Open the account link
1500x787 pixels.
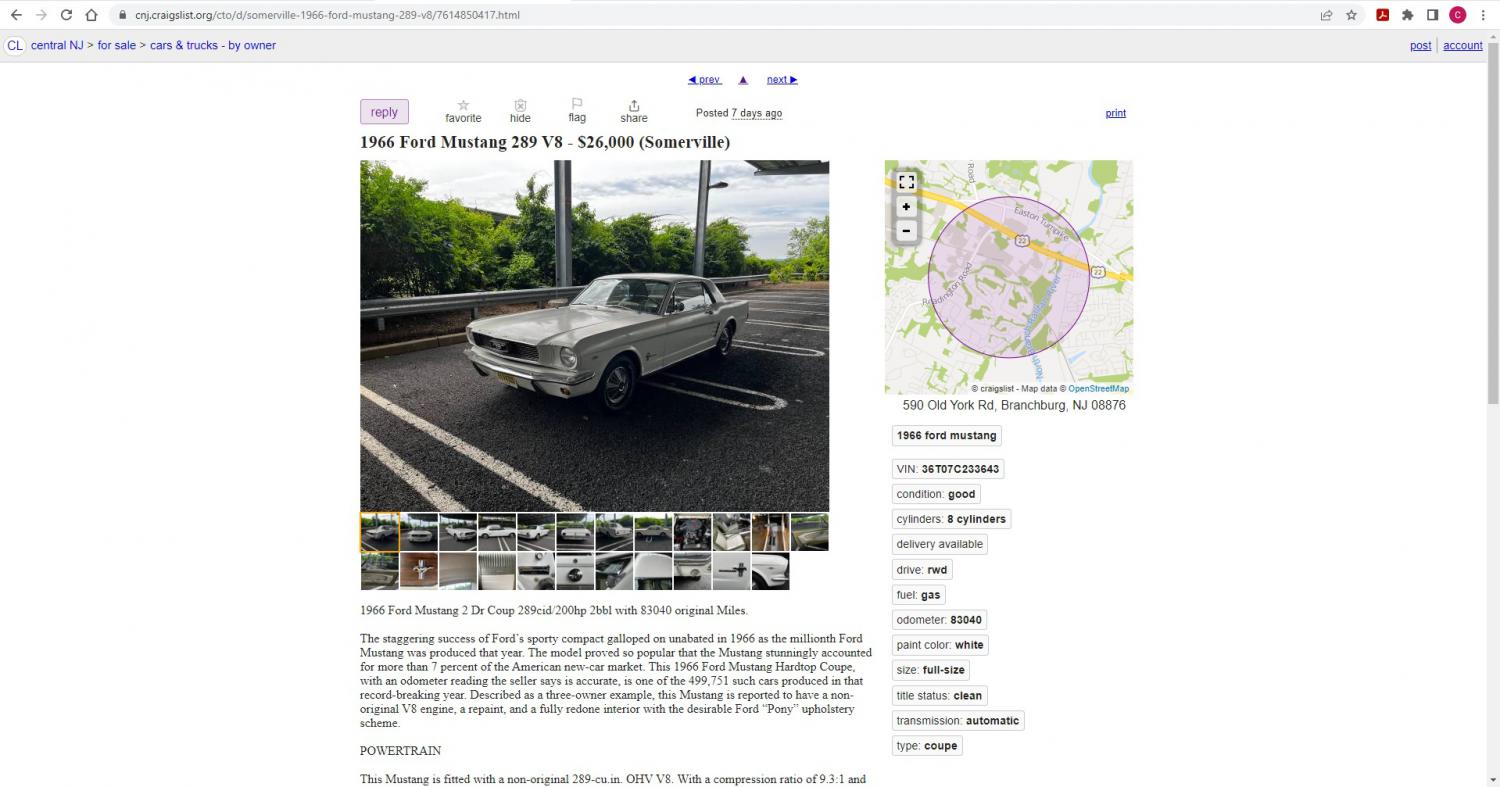(1462, 45)
